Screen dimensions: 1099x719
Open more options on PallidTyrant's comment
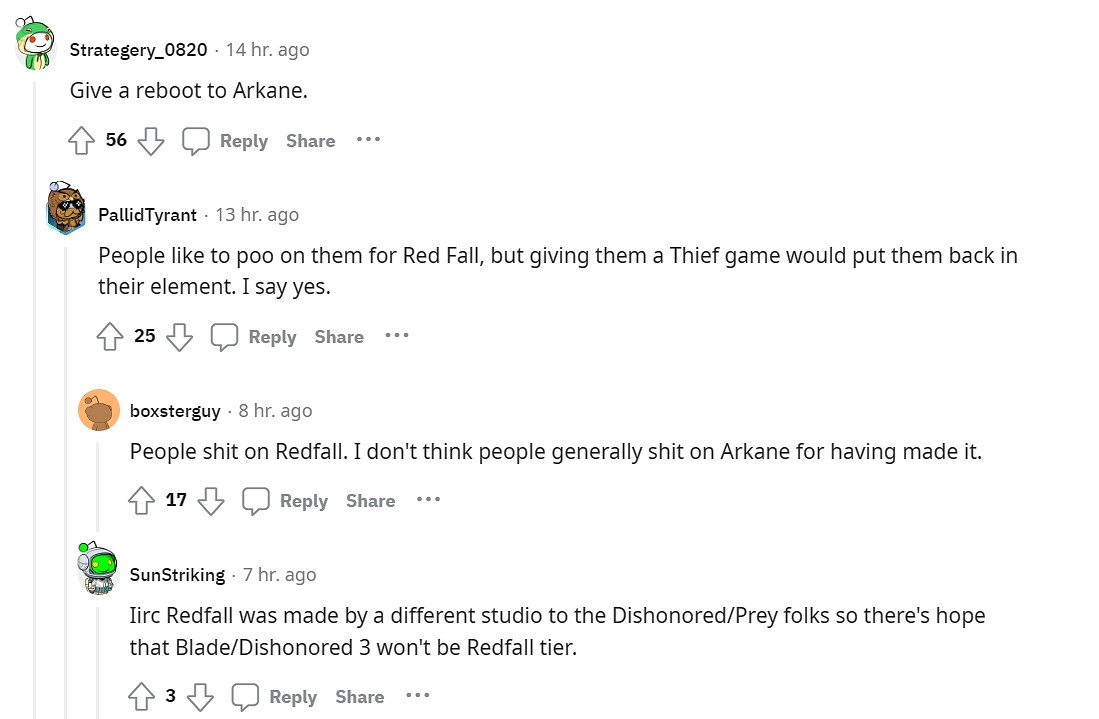(397, 336)
